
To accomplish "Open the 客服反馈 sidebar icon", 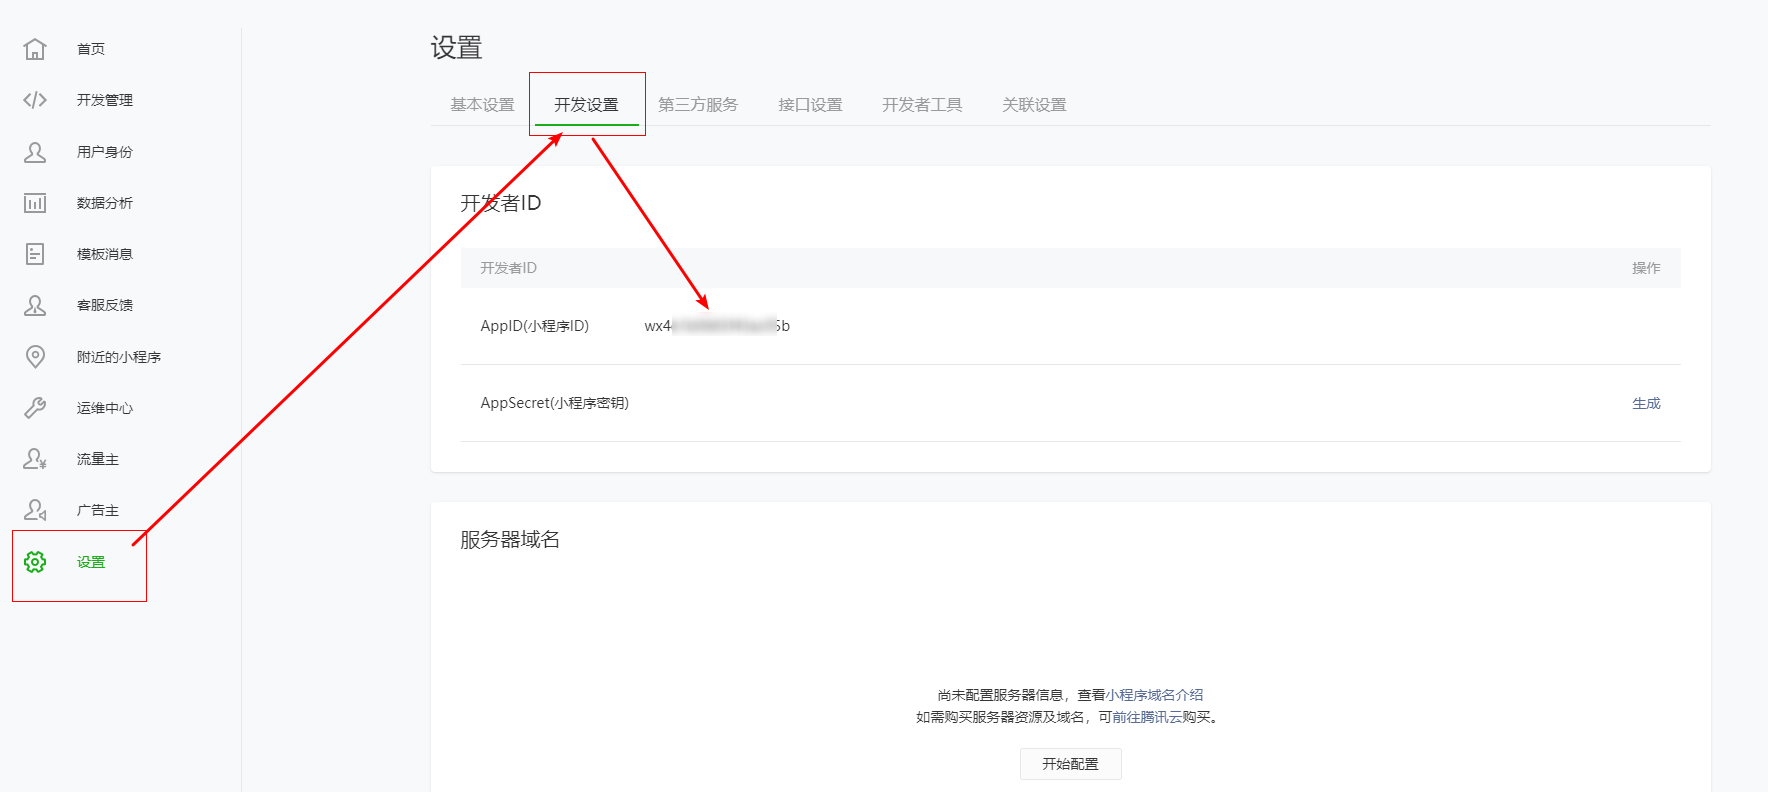I will [35, 305].
